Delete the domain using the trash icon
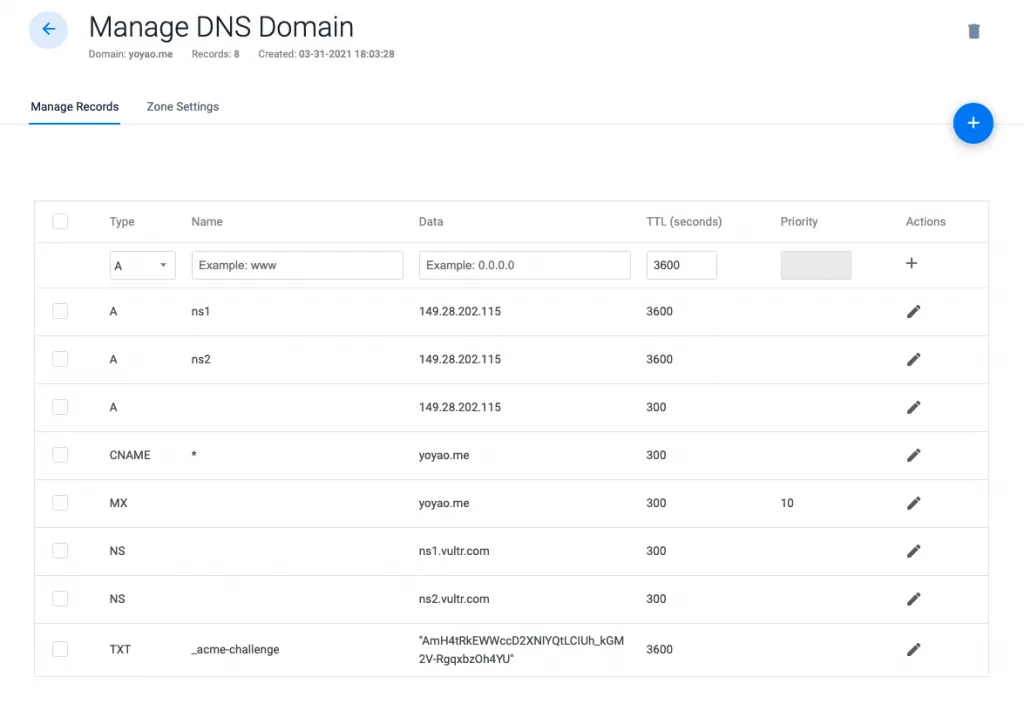This screenshot has width=1024, height=704. click(x=973, y=30)
